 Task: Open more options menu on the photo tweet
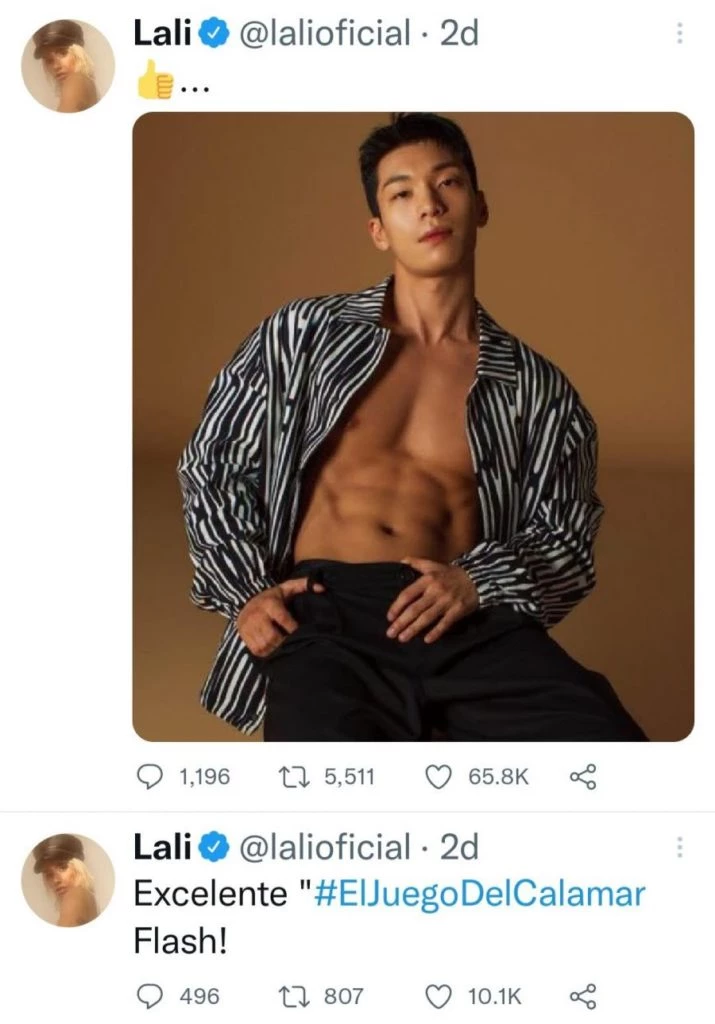680,34
